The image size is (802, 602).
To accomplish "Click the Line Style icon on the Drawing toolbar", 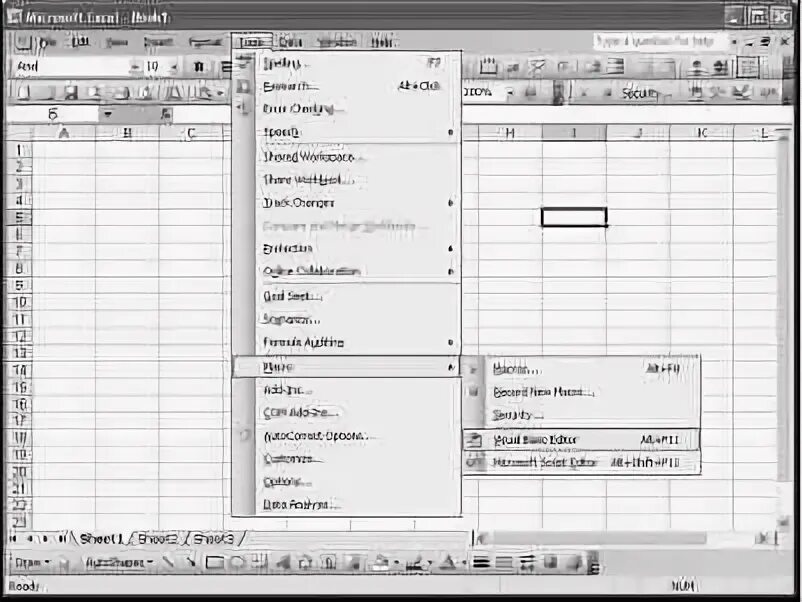I will click(x=481, y=562).
